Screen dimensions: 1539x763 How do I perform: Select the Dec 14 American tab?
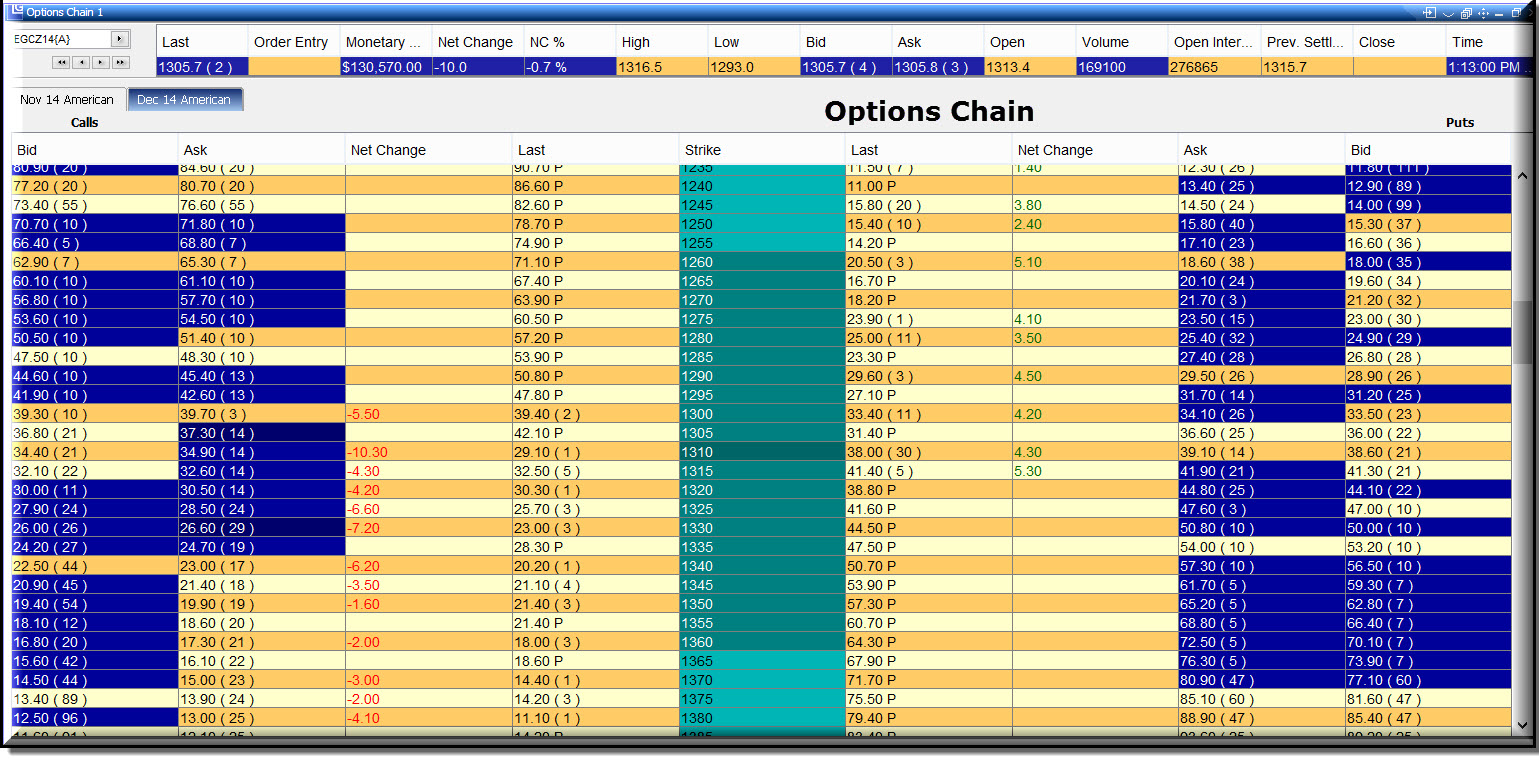184,100
